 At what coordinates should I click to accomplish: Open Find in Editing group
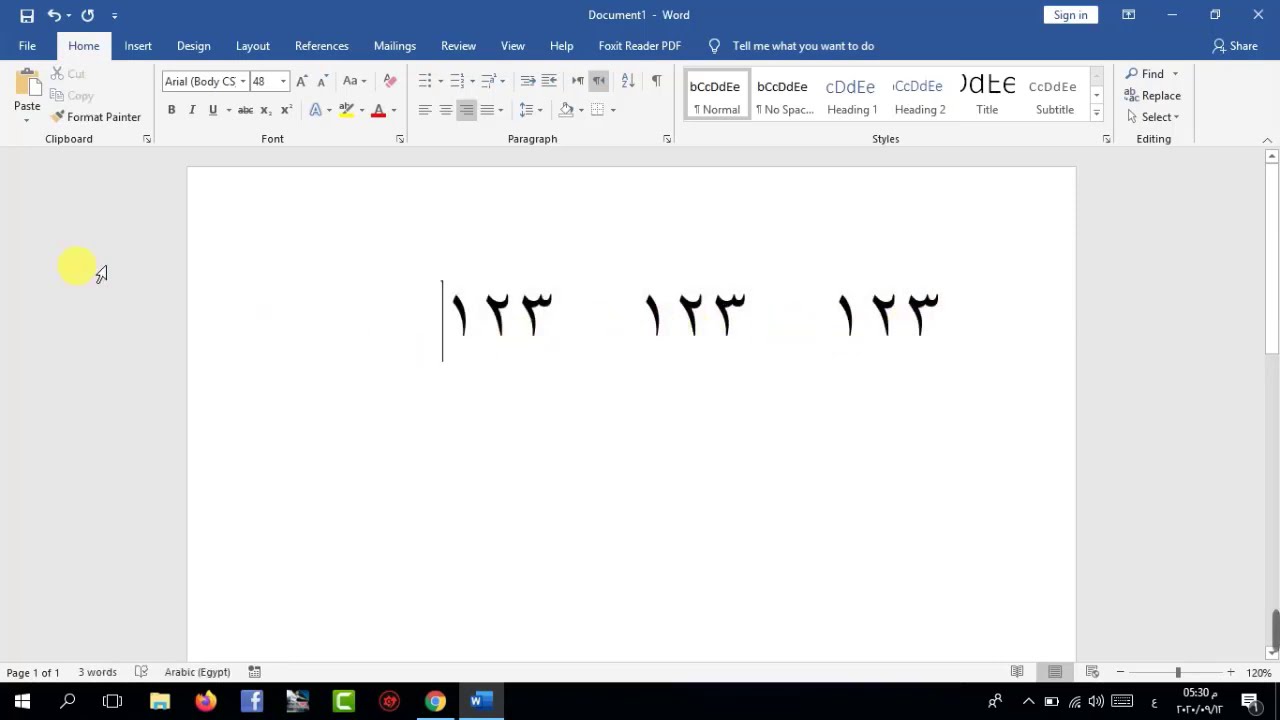[1145, 74]
